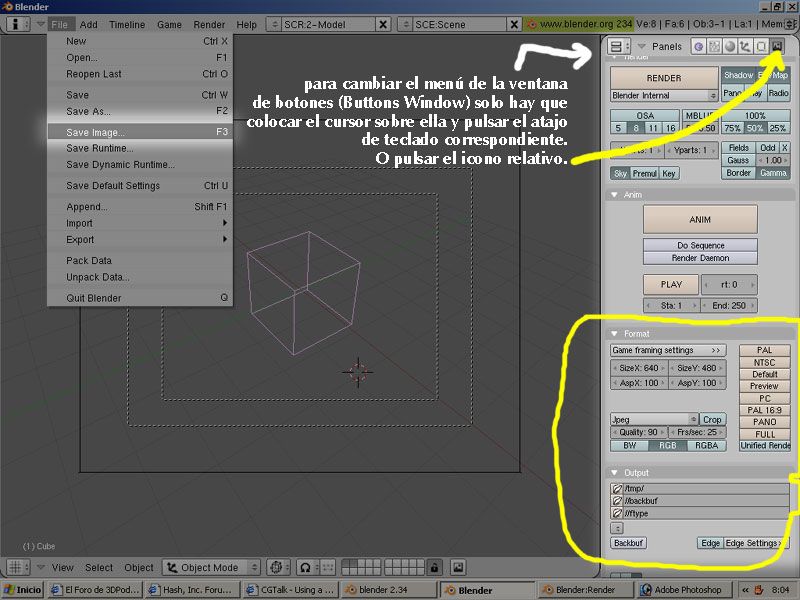Adjust the End: 250 frame slider
The image size is (800, 600).
tap(729, 305)
